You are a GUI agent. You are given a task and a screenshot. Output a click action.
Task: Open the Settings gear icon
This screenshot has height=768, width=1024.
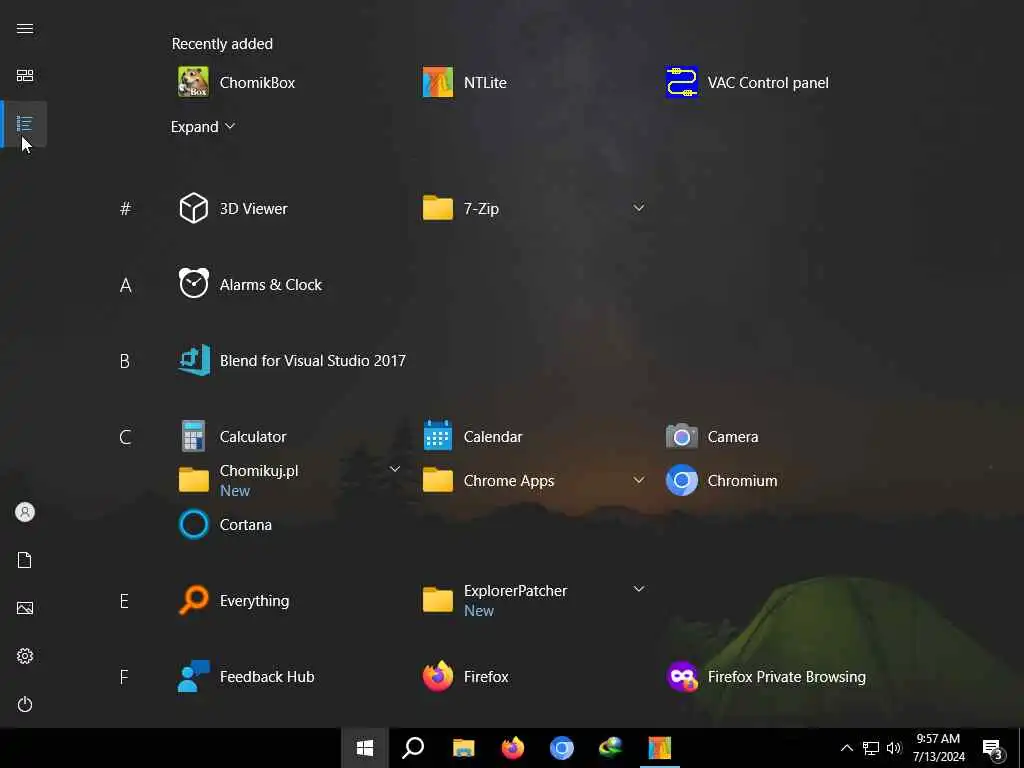25,656
